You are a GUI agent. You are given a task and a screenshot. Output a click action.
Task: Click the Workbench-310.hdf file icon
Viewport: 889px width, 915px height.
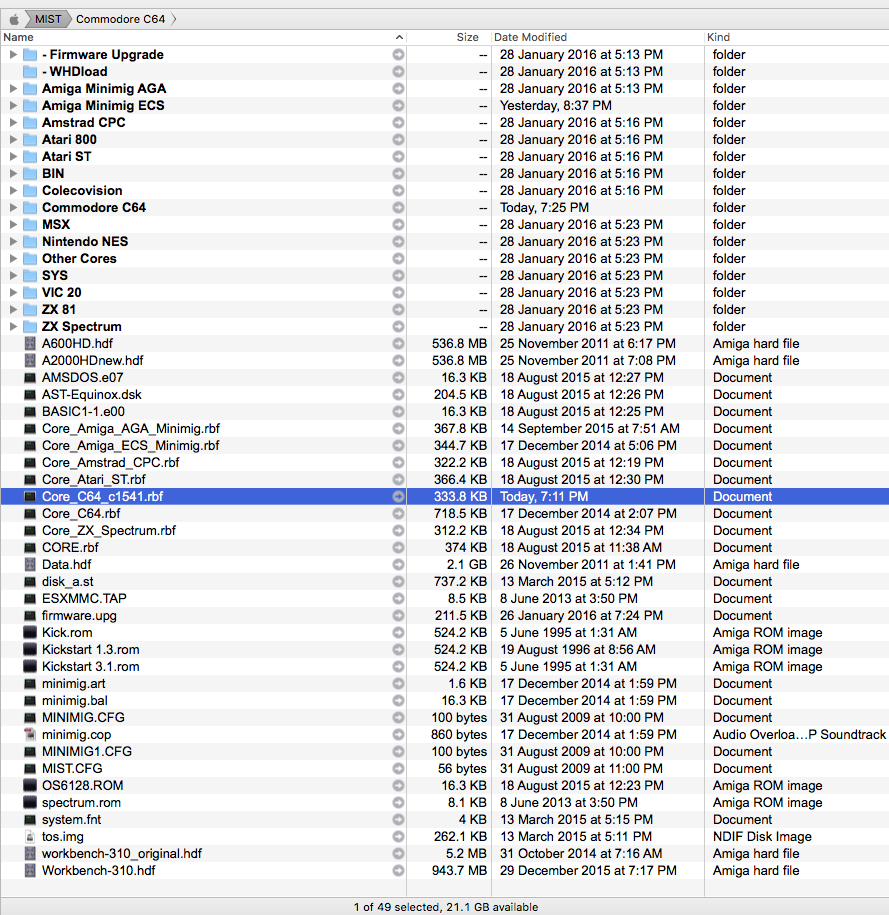pyautogui.click(x=30, y=870)
